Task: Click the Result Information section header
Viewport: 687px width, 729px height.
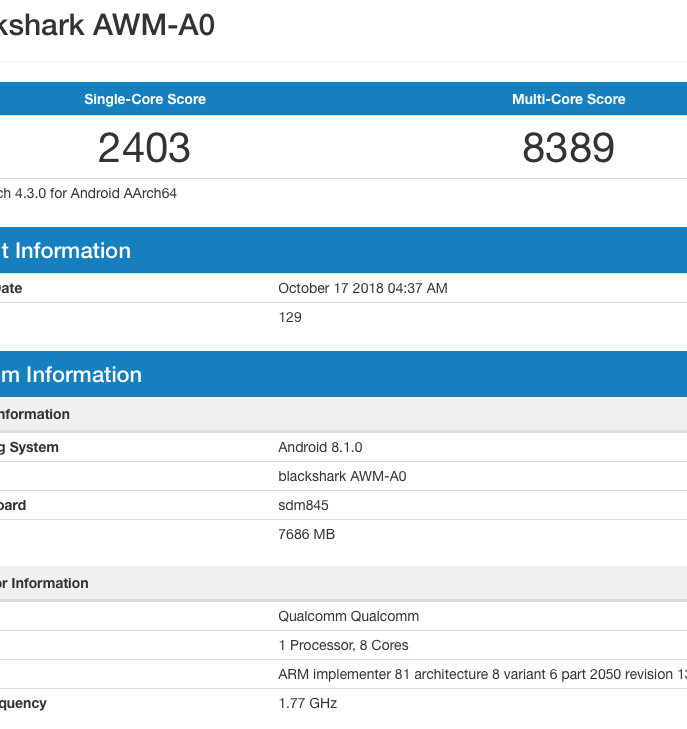Action: 65,250
